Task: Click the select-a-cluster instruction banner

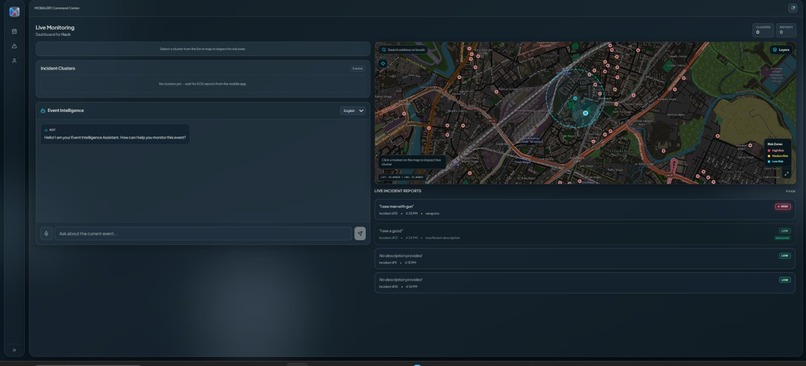Action: coord(203,49)
